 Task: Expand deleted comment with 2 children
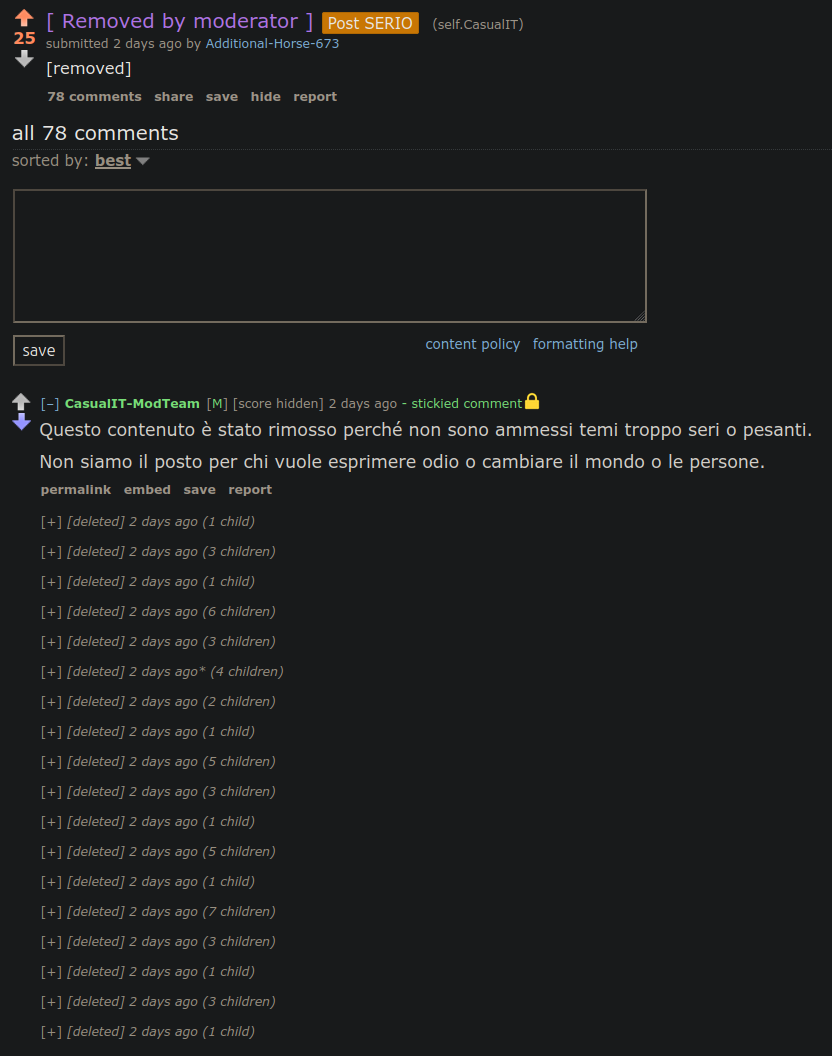pos(51,702)
